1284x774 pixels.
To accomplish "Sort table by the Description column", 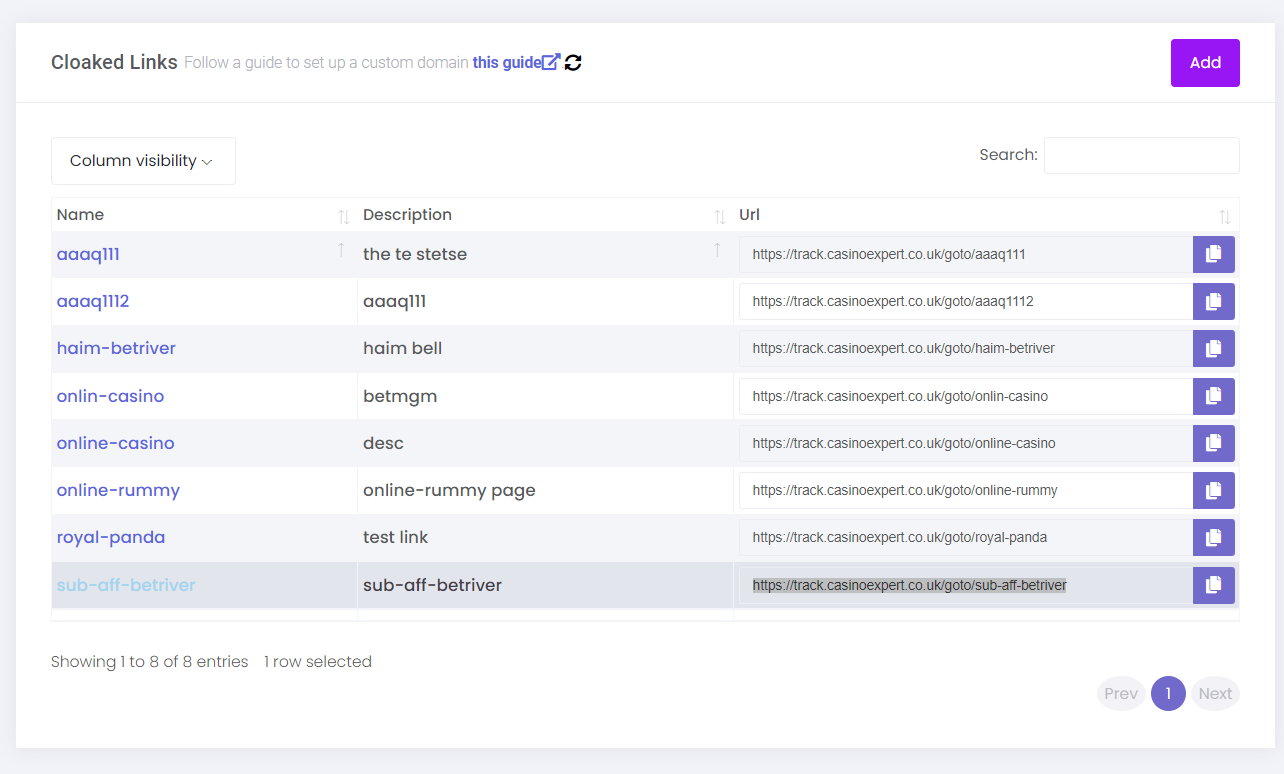I will pos(545,215).
